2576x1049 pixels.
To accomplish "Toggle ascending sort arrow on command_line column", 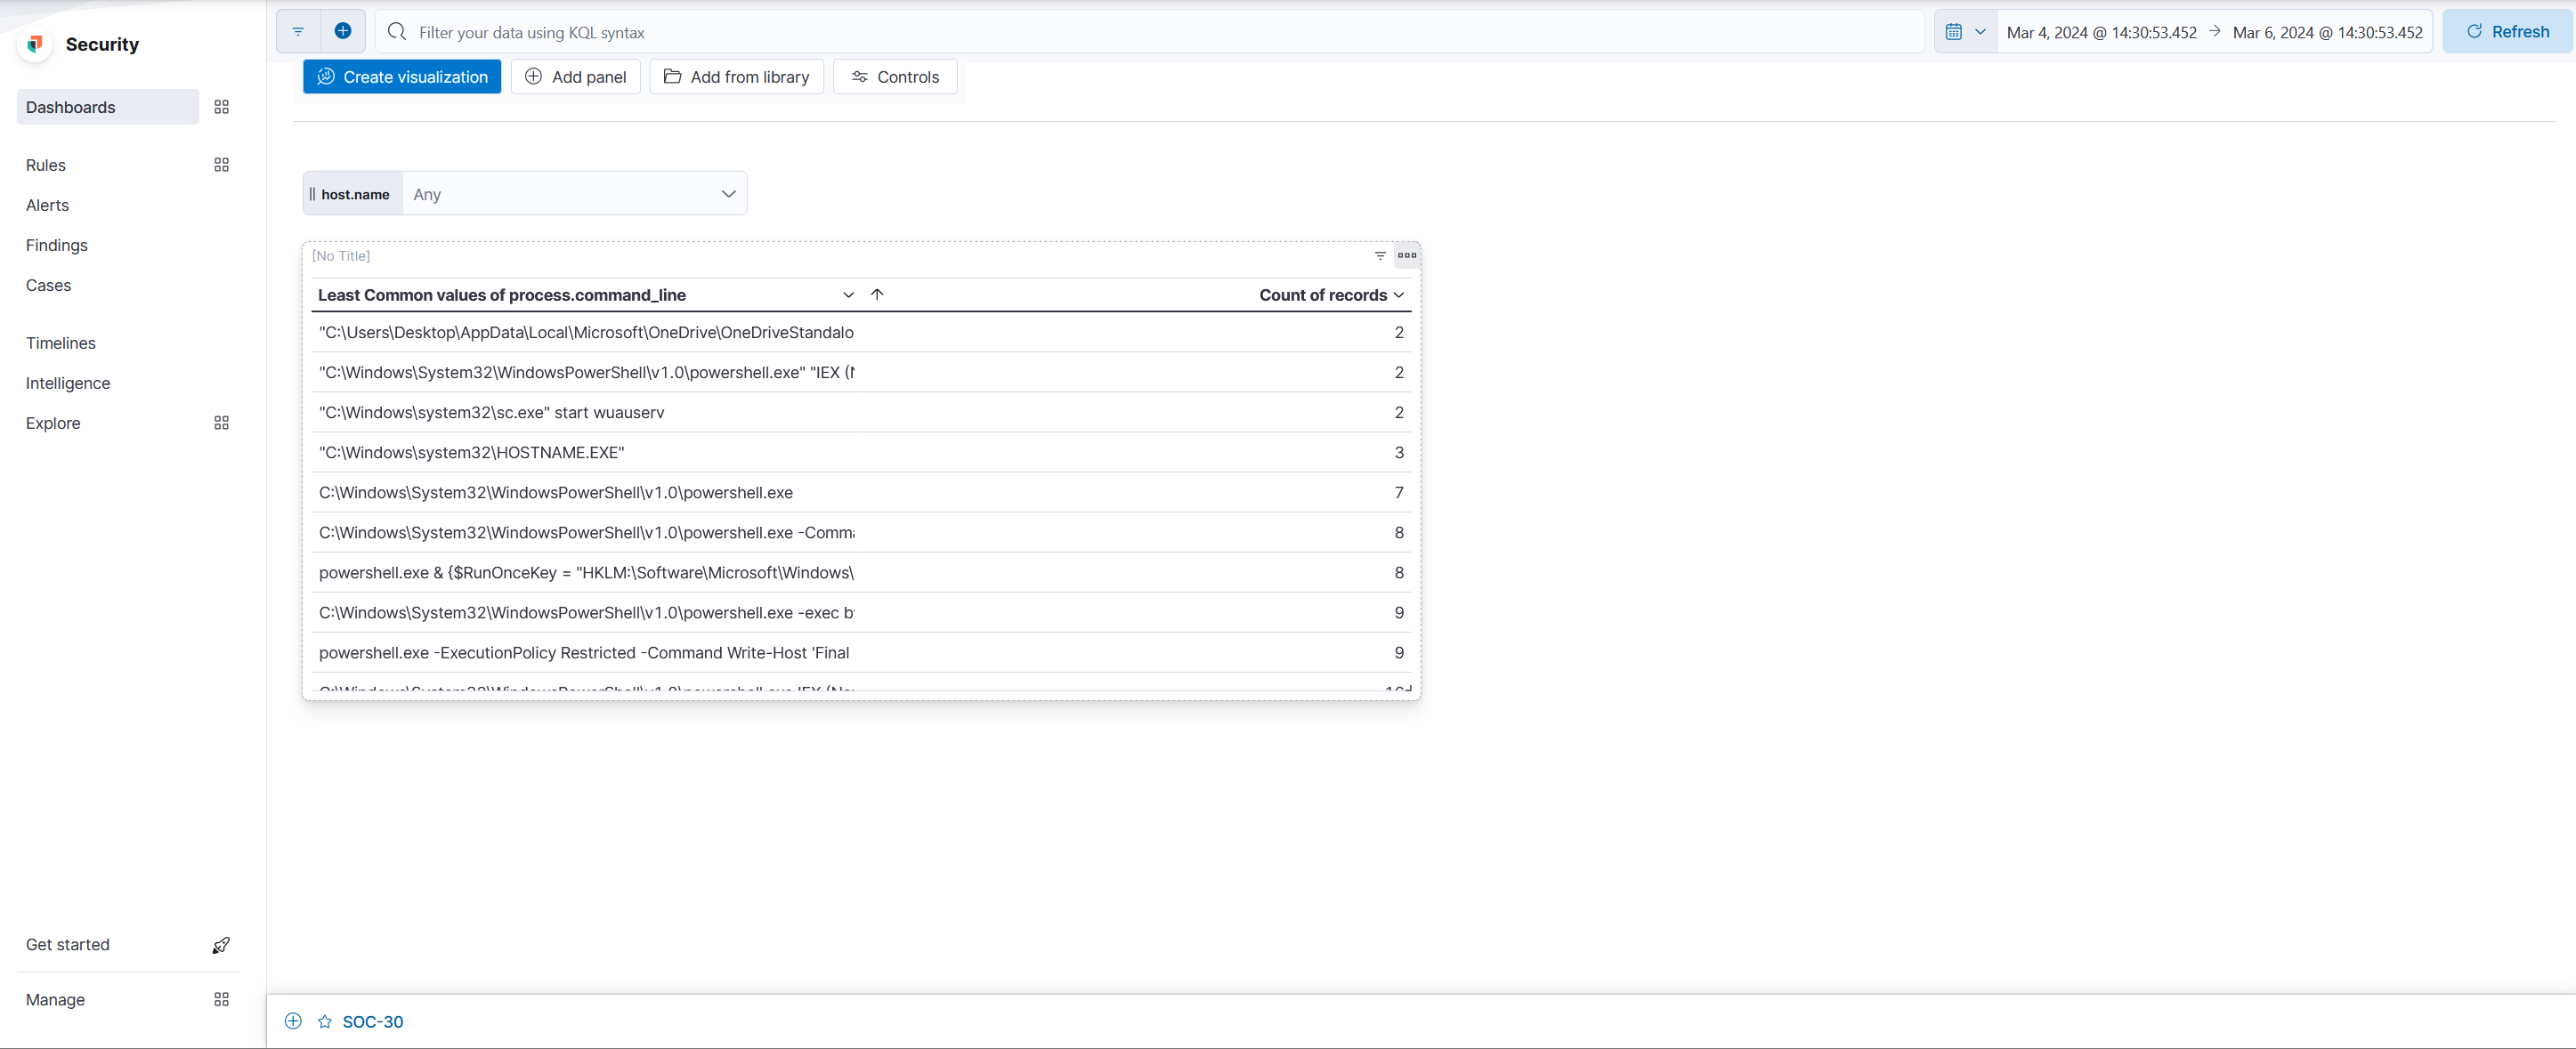I will [876, 294].
